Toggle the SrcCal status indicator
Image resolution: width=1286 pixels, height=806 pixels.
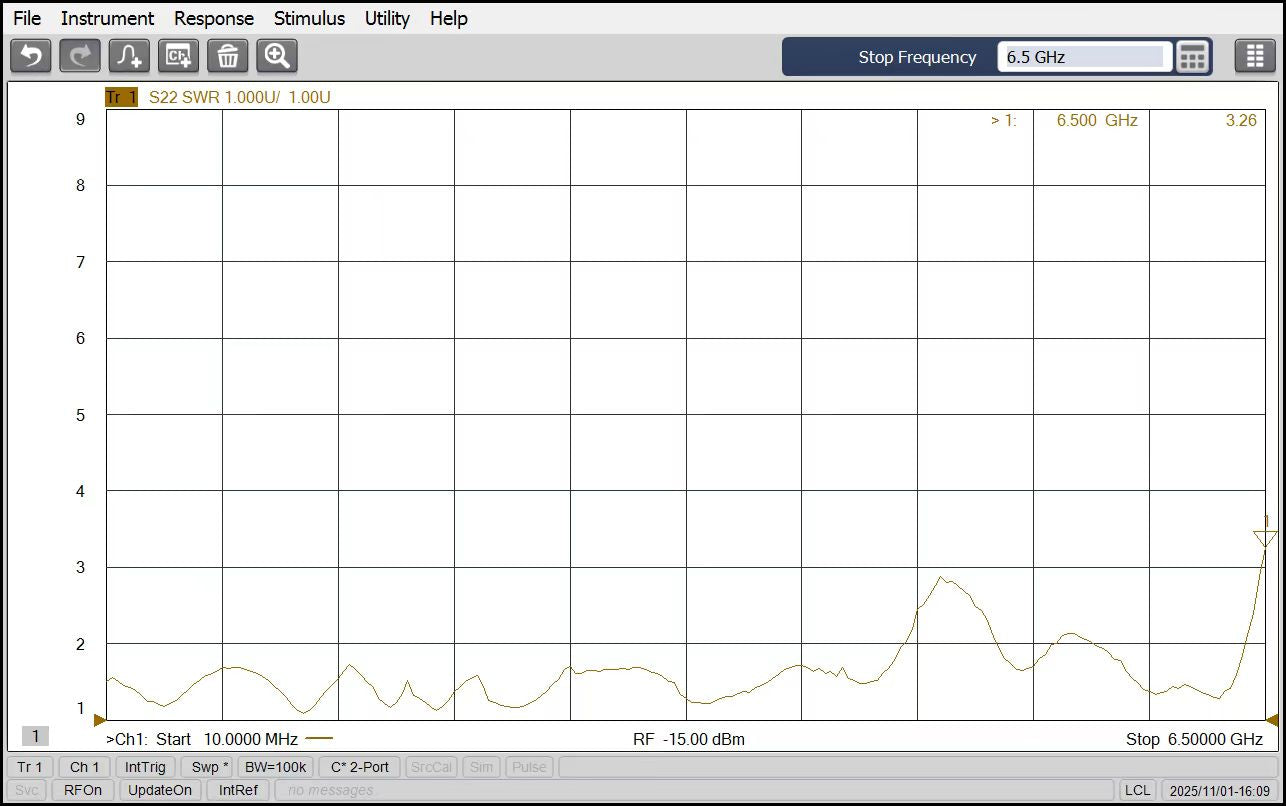click(432, 767)
